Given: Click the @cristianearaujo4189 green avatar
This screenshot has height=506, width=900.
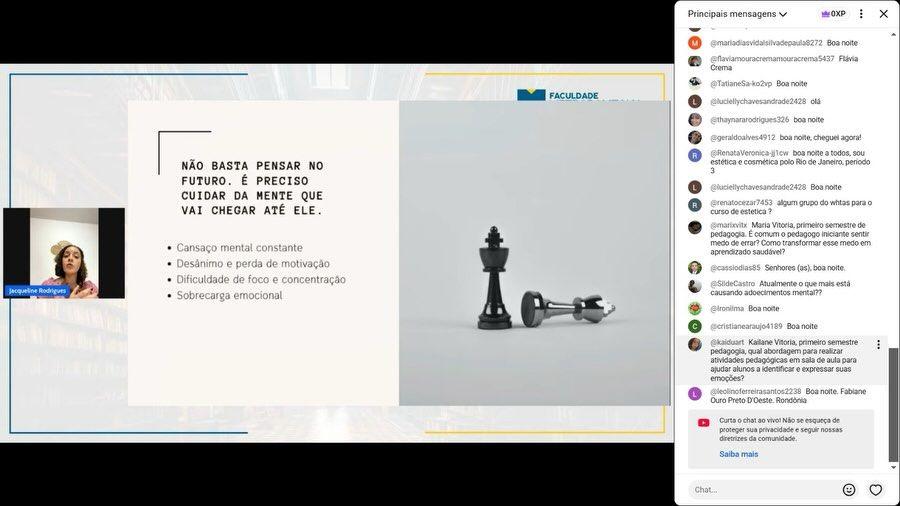Looking at the screenshot, I should tap(695, 326).
